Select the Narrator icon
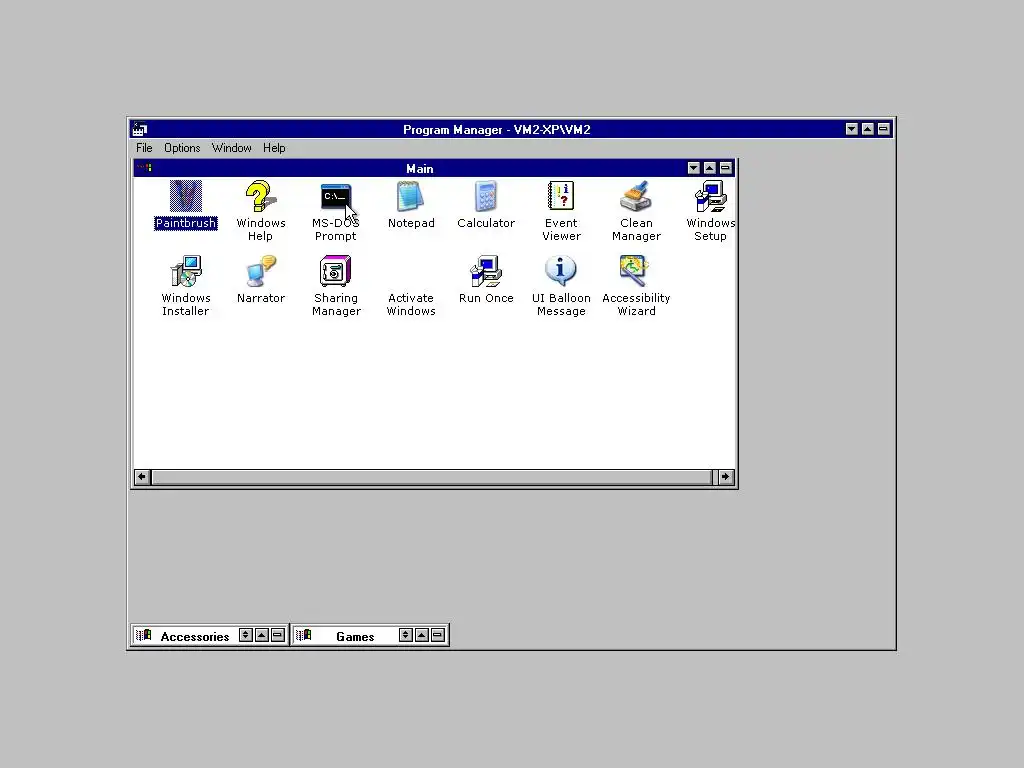The height and width of the screenshot is (768, 1024). [260, 271]
